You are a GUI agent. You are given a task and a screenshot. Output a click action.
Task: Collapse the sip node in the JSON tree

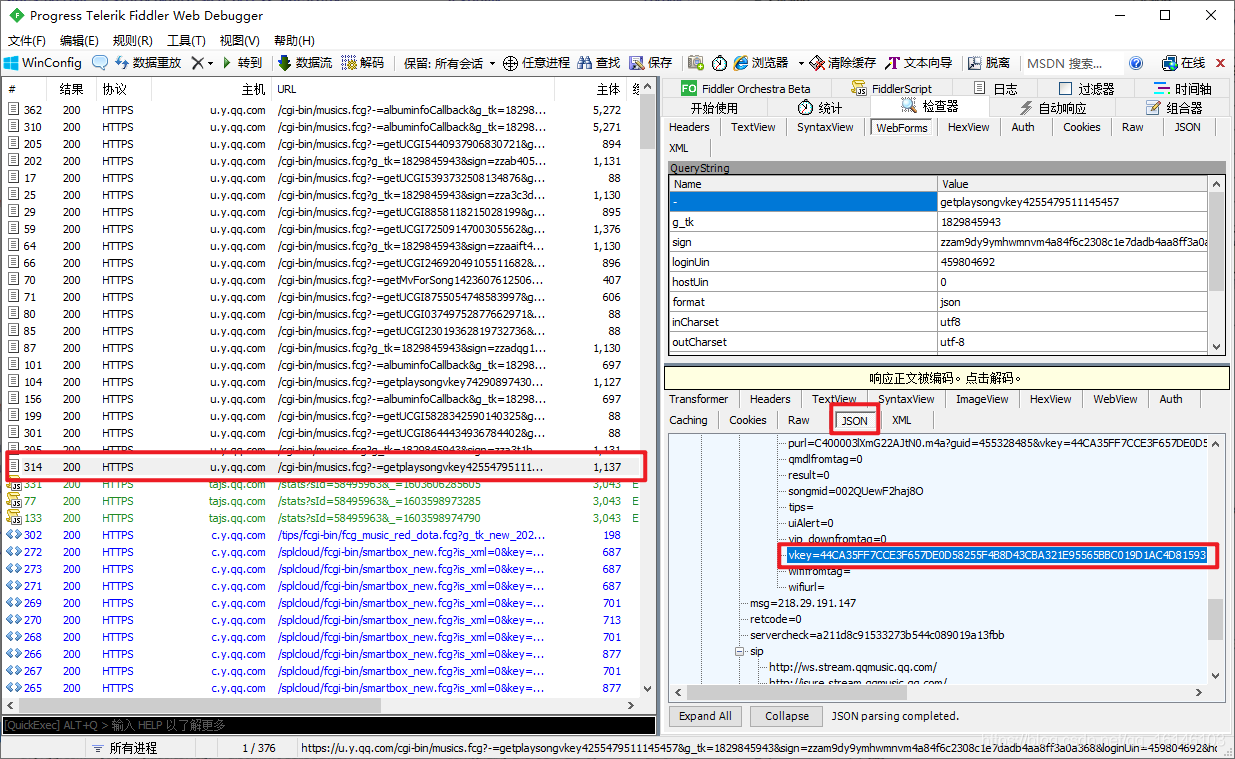click(x=740, y=651)
